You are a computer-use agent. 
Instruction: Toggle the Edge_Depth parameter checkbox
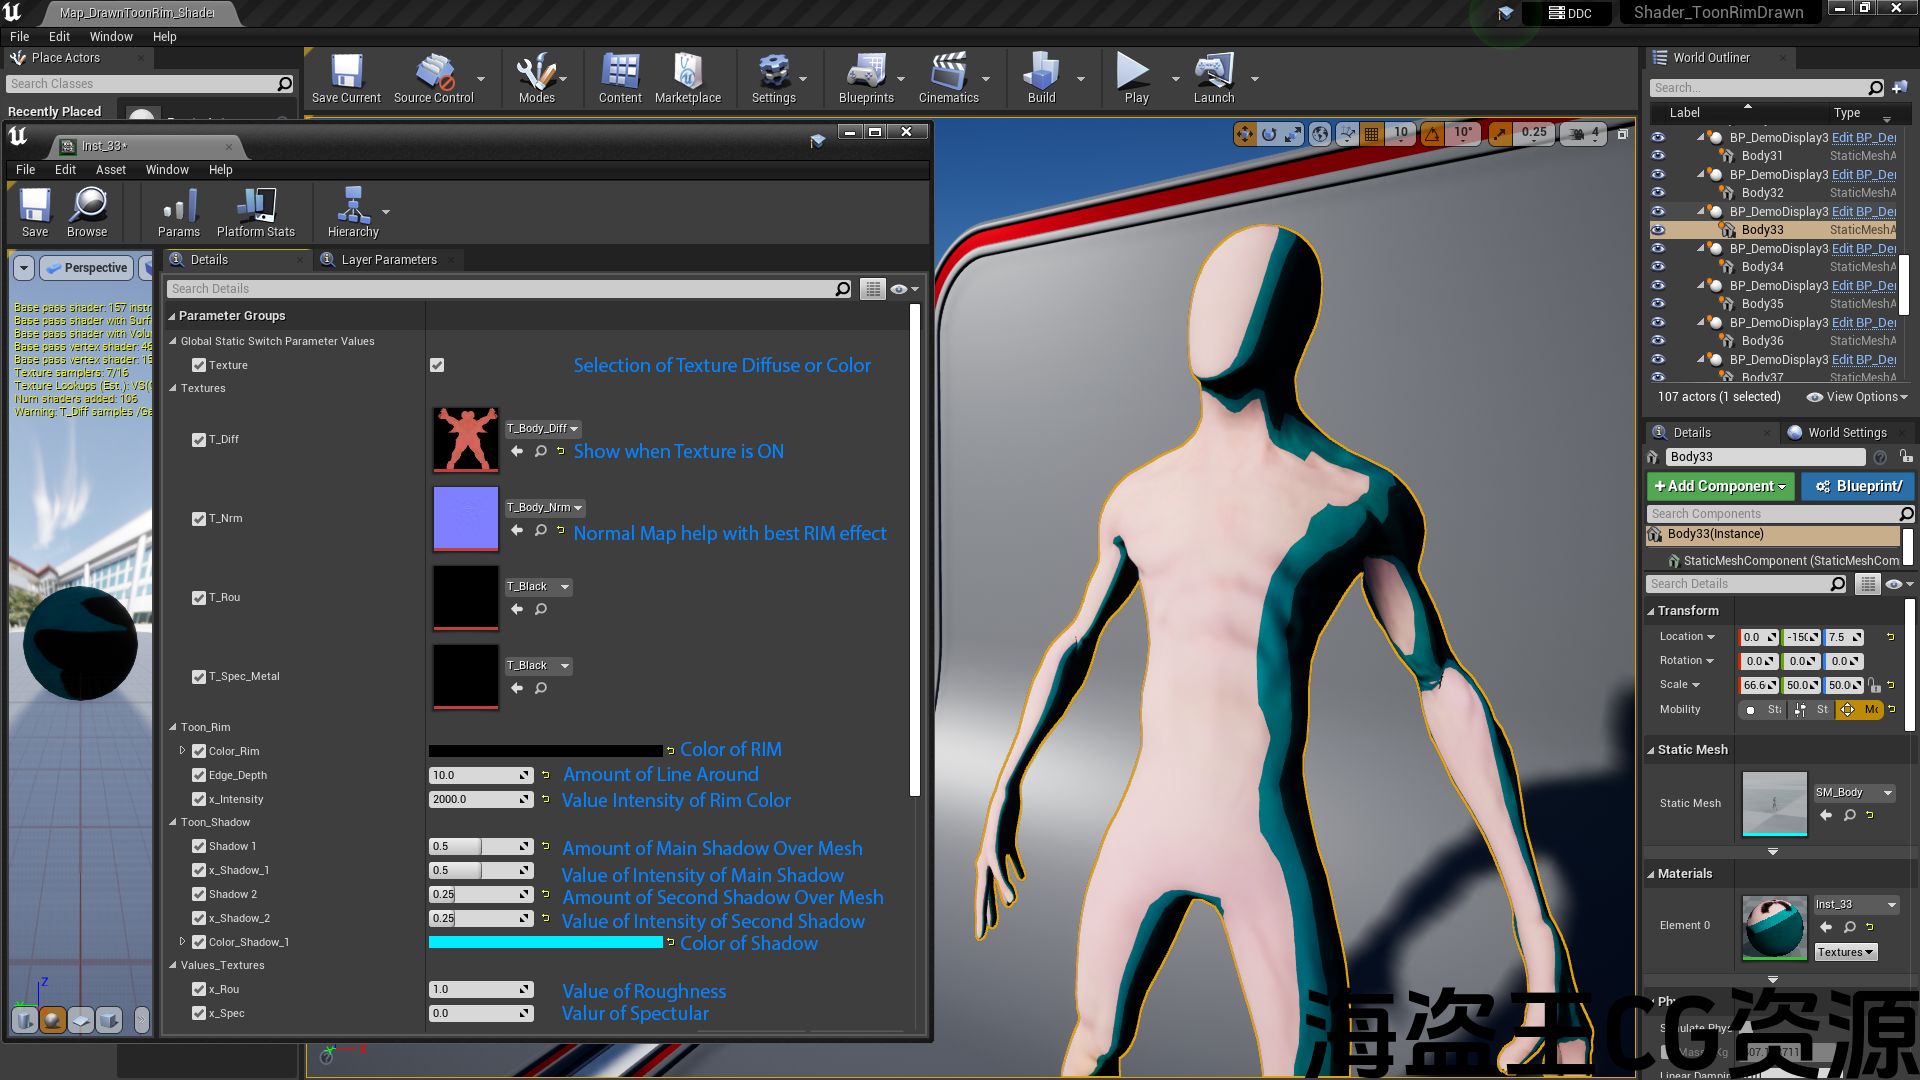tap(199, 775)
